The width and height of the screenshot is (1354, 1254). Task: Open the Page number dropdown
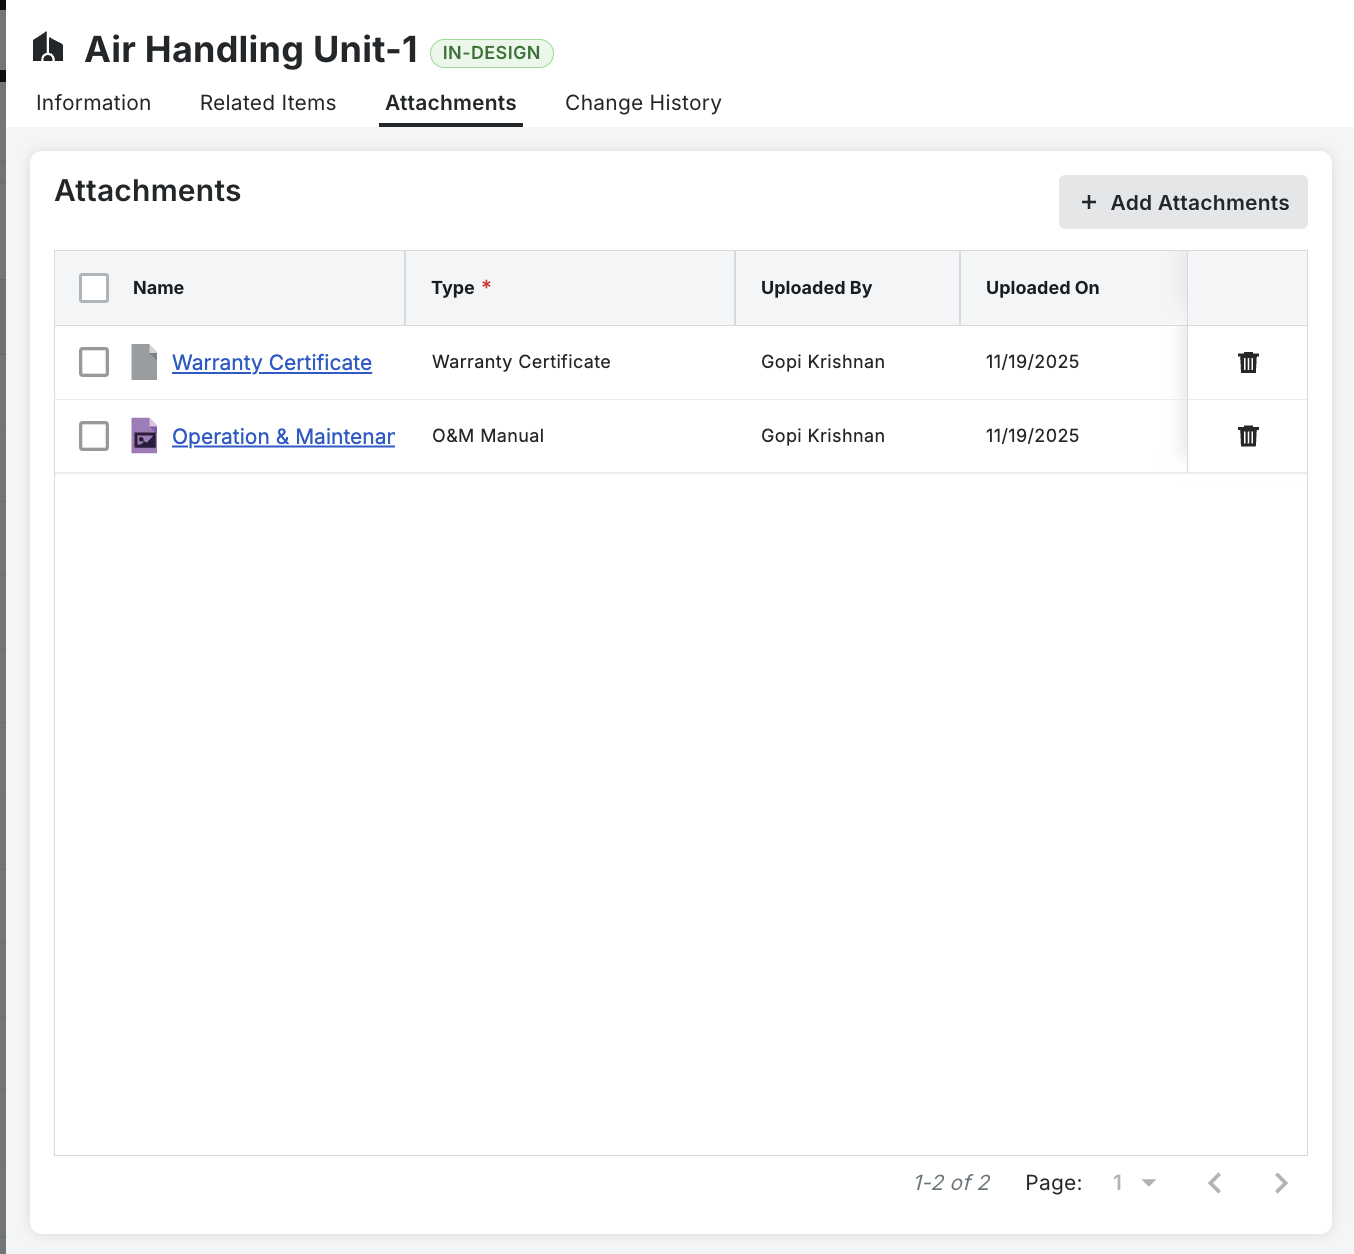(1134, 1183)
